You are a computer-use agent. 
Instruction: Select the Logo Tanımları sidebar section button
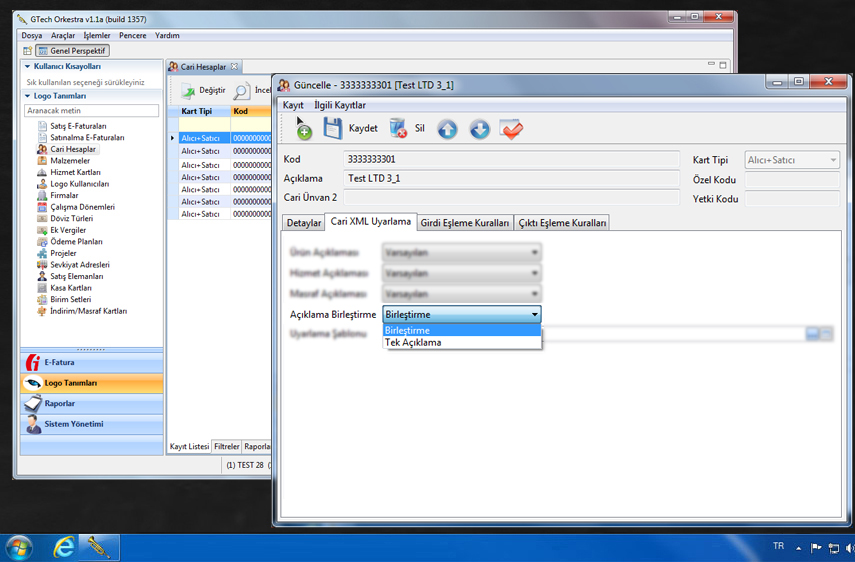92,383
